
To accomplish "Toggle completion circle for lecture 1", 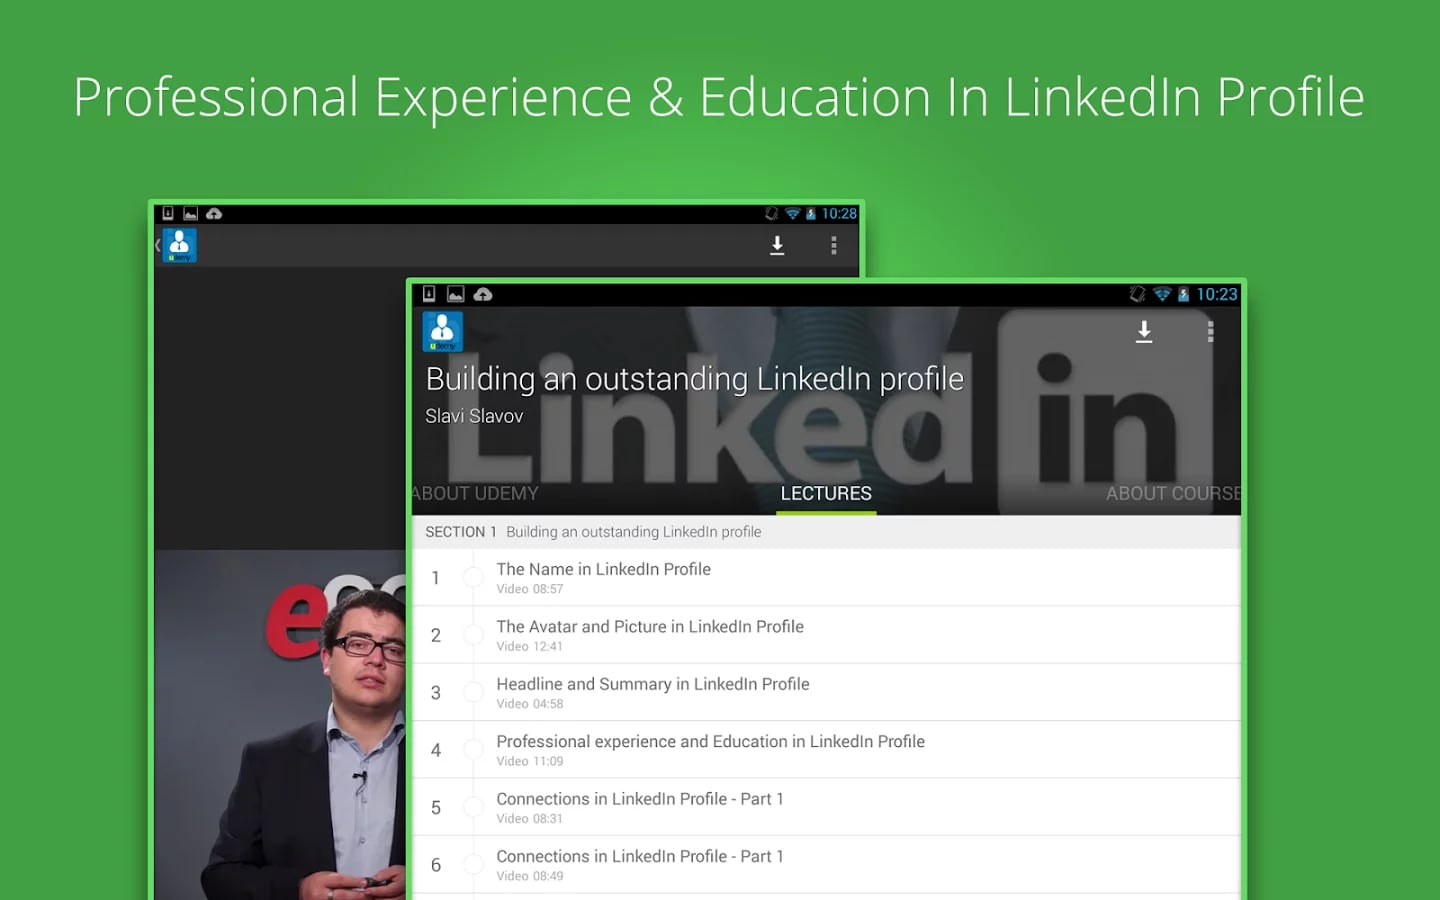I will pos(473,577).
